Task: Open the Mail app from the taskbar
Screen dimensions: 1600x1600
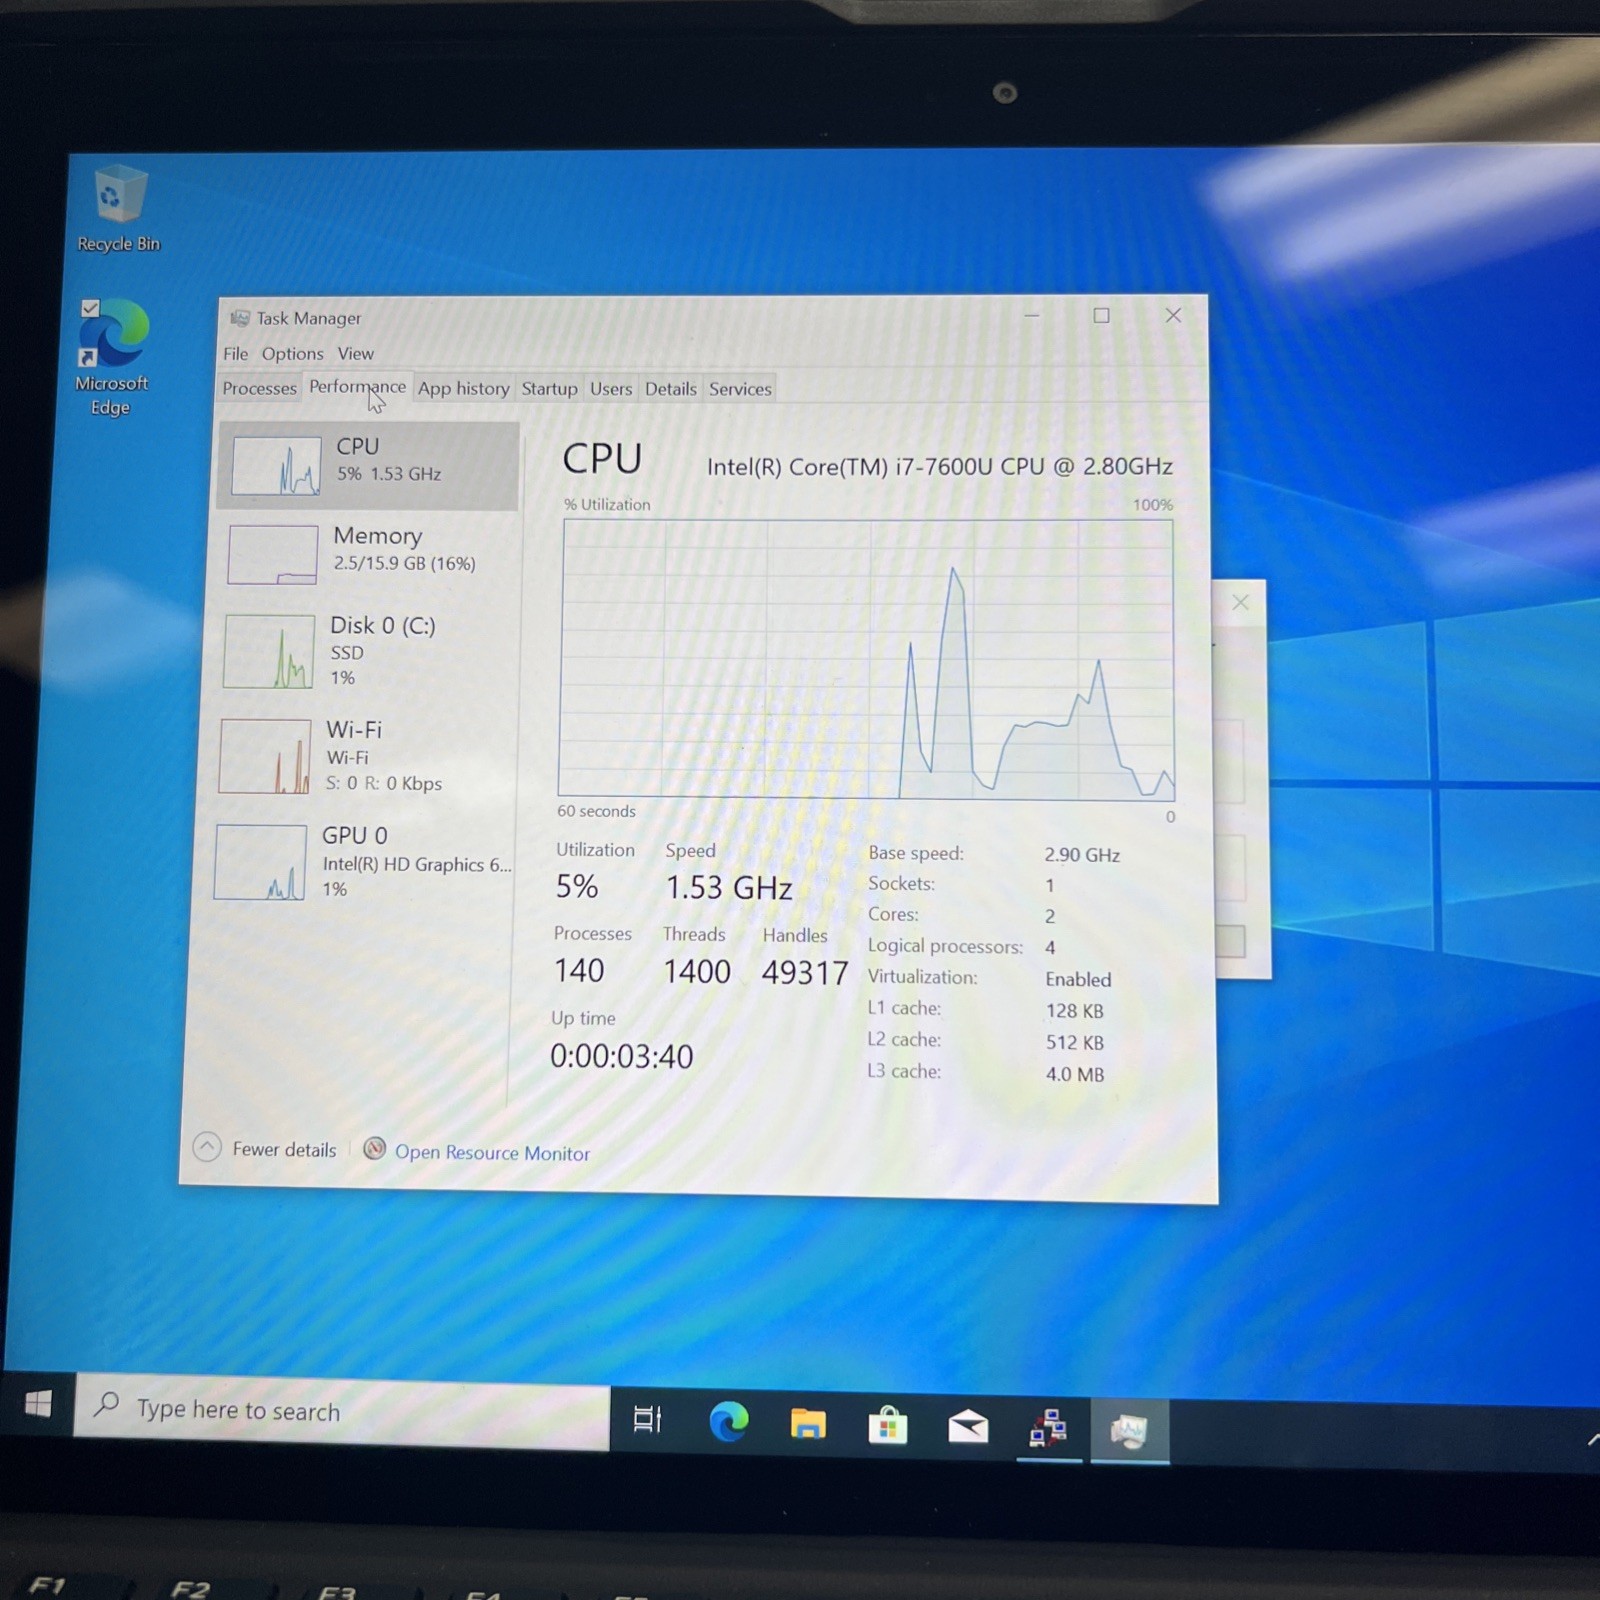Action: (968, 1427)
